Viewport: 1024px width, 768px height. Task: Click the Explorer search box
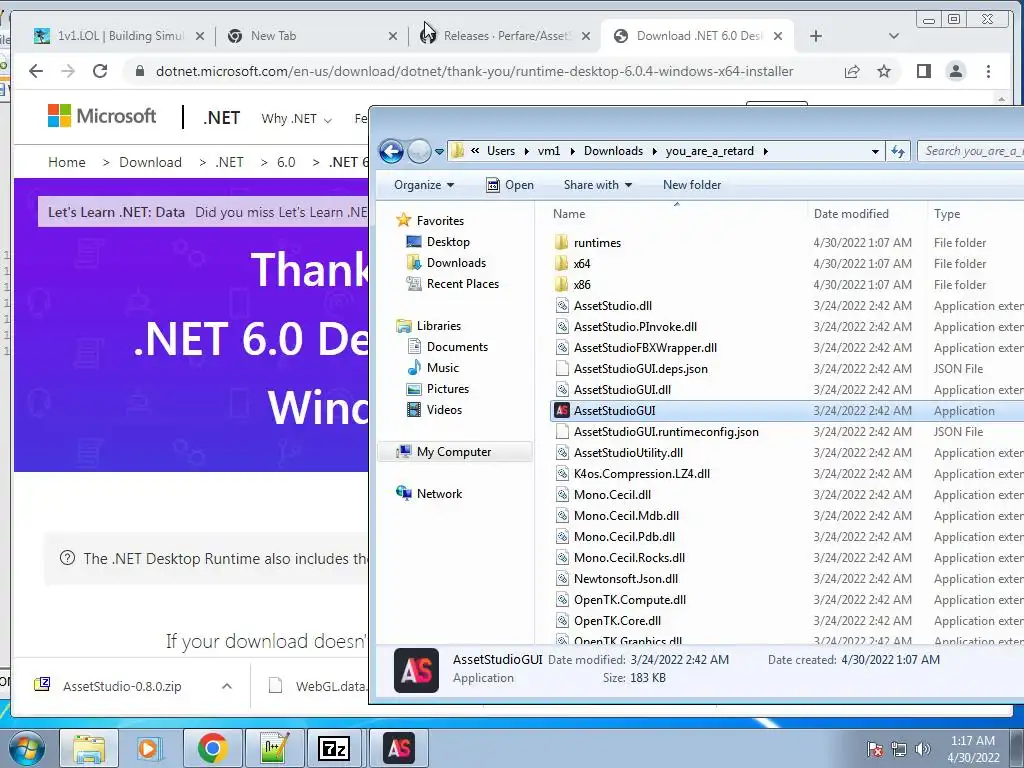[x=970, y=151]
